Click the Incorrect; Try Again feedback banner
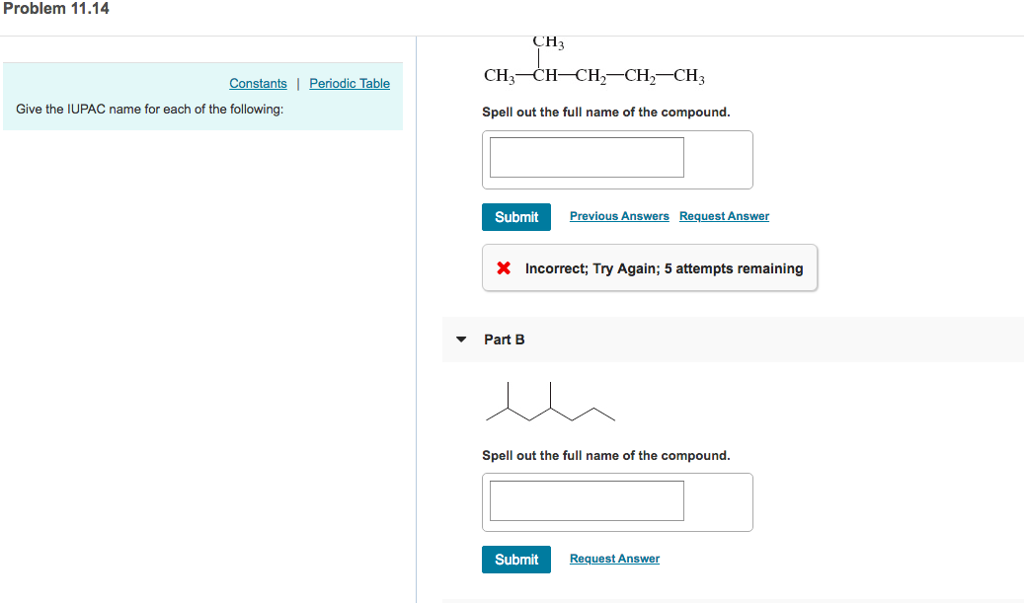This screenshot has height=603, width=1024. pyautogui.click(x=650, y=268)
